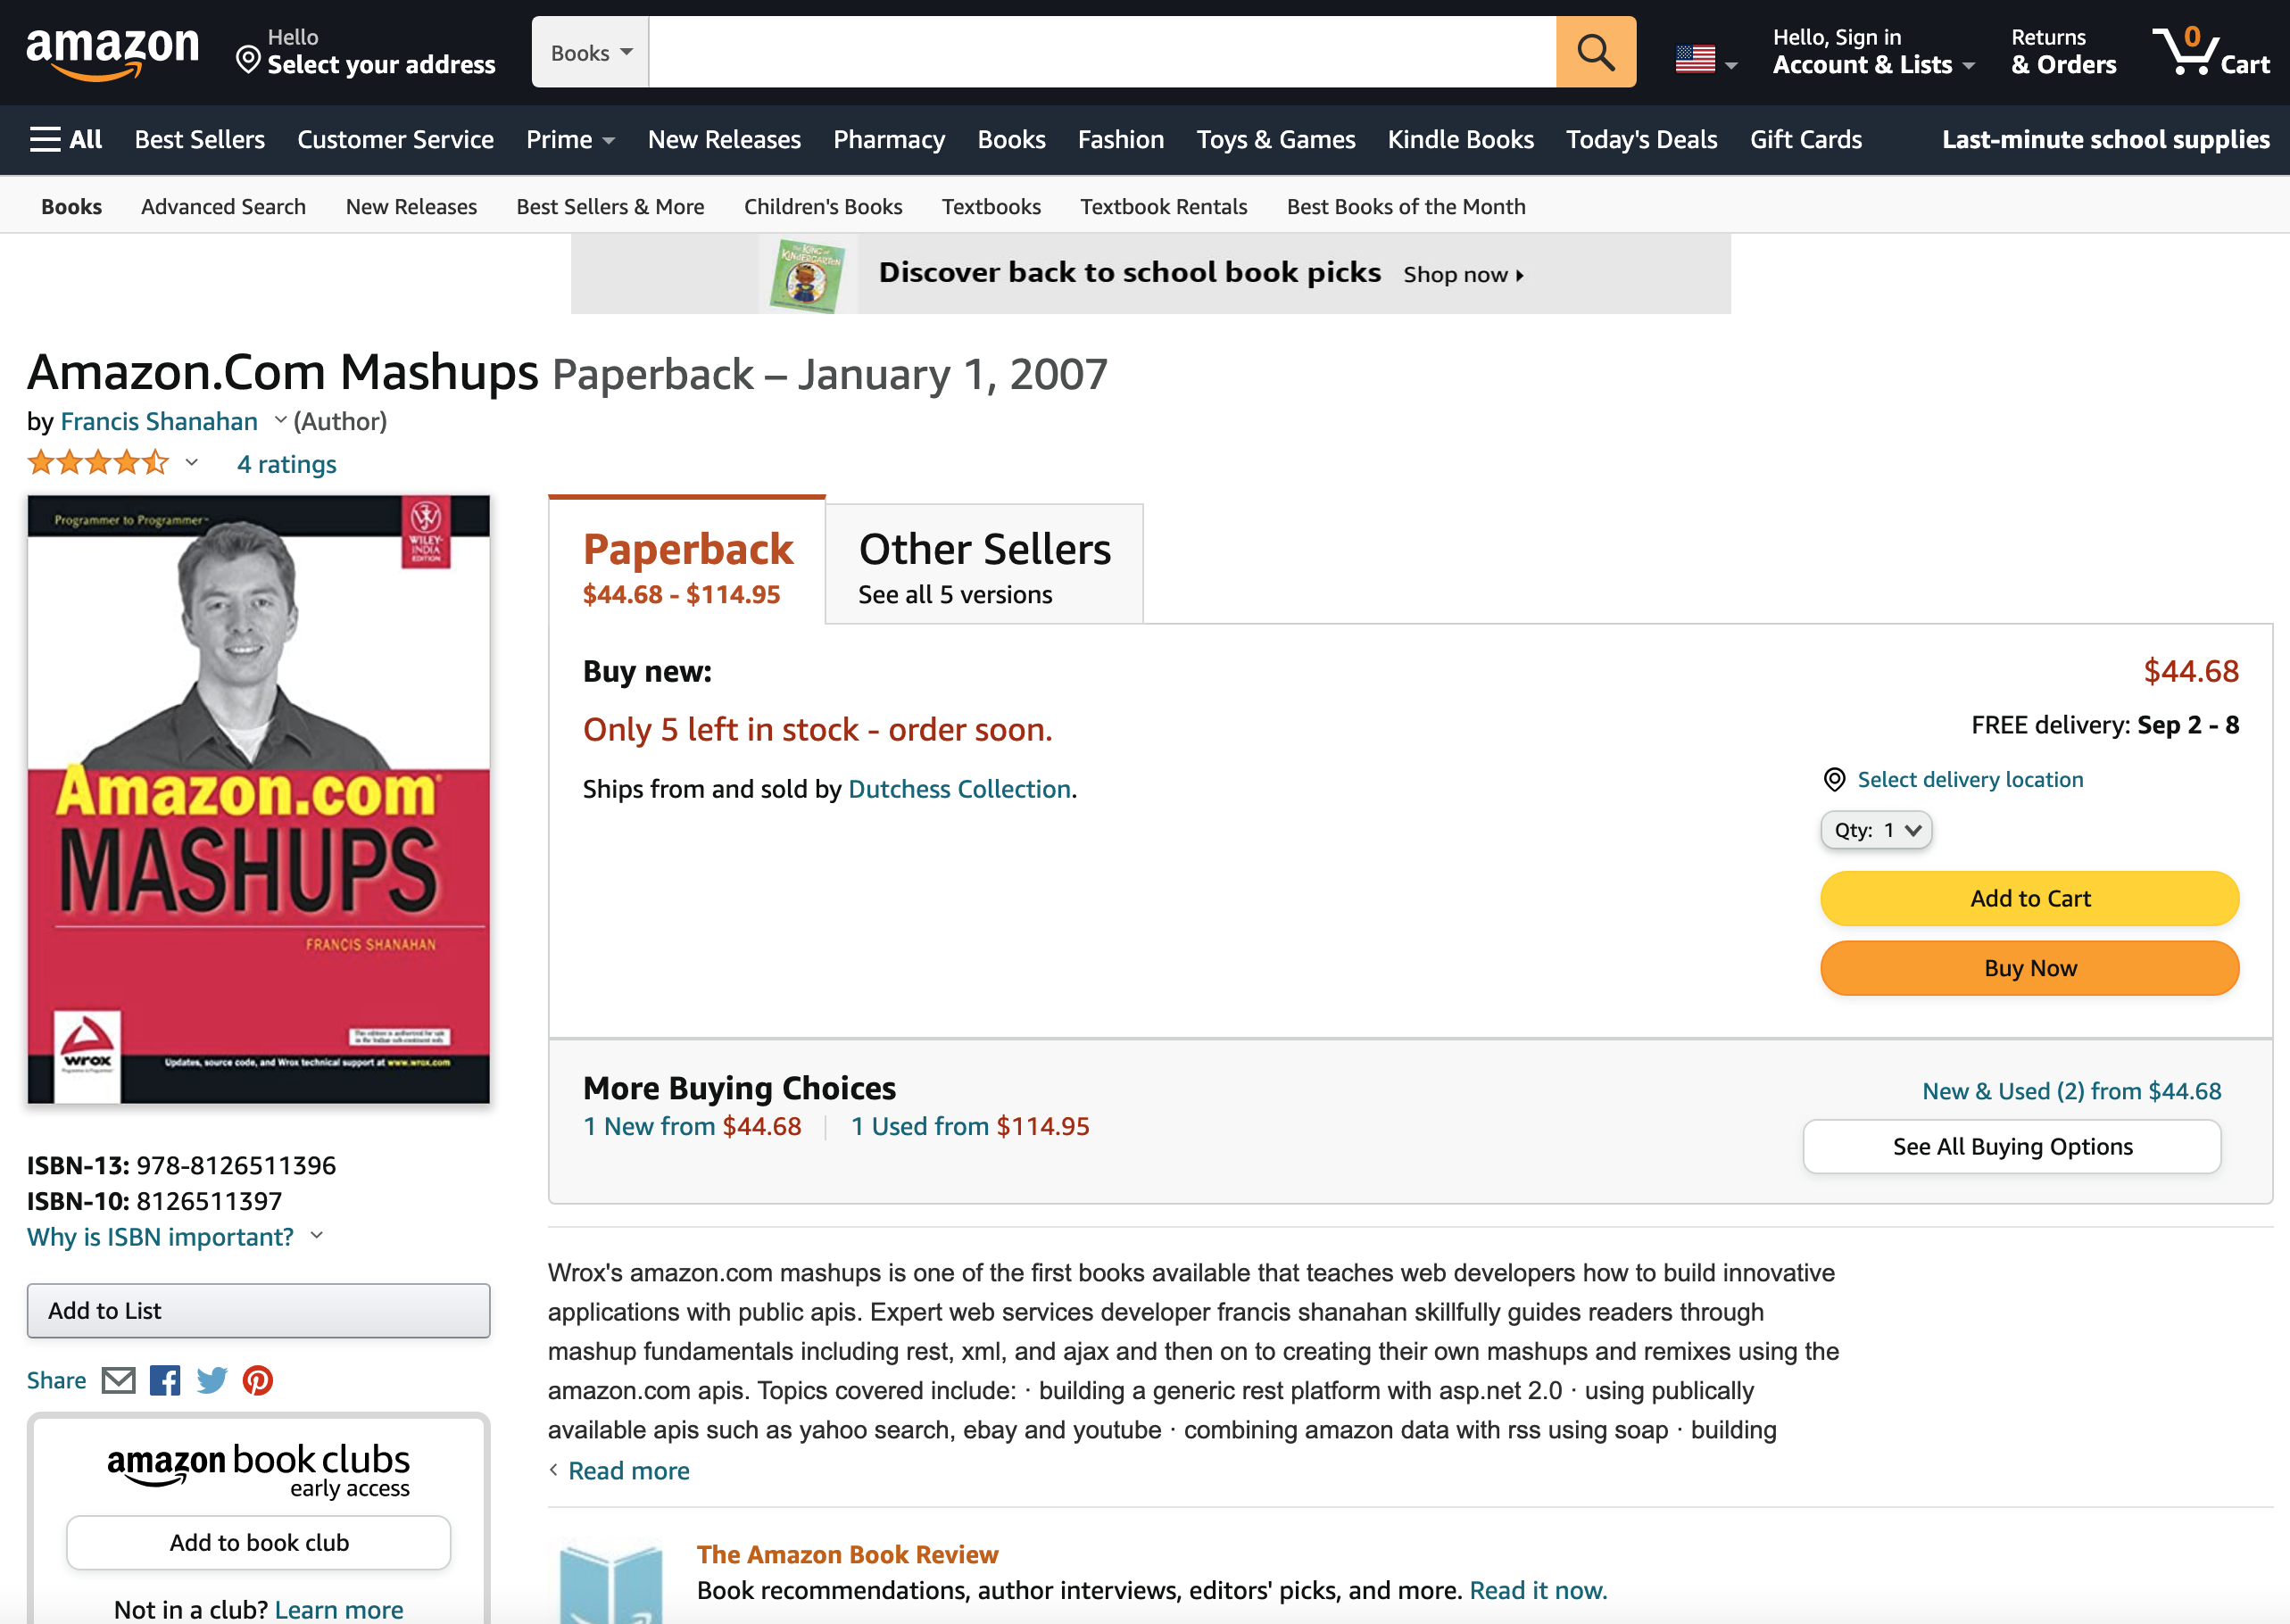Open the US flag language dropdown
Viewport: 2290px width, 1624px height.
[1706, 60]
